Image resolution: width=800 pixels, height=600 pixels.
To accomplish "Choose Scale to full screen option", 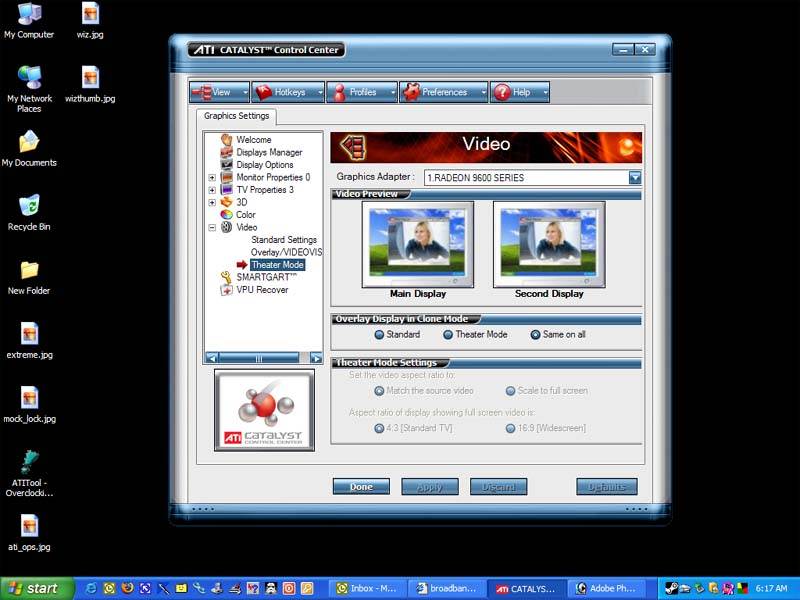I will pyautogui.click(x=510, y=391).
